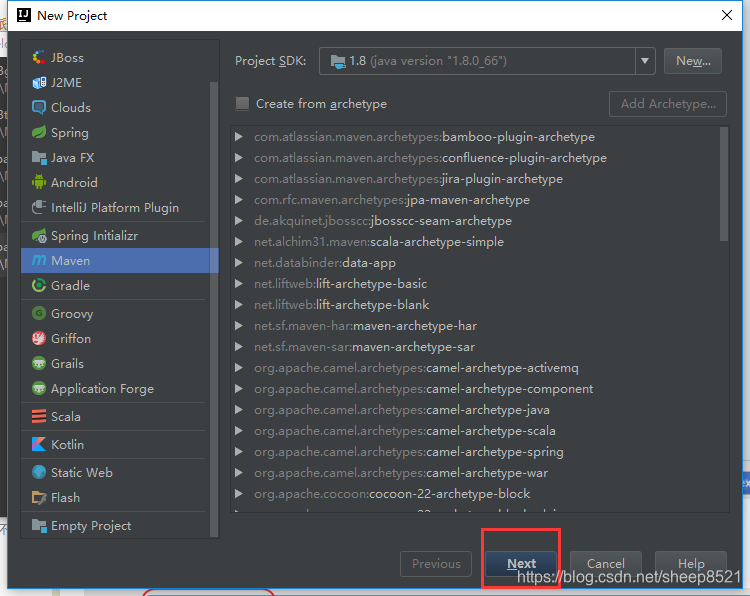Expand net.databinder:data-app entry
This screenshot has width=750, height=596.
[239, 263]
